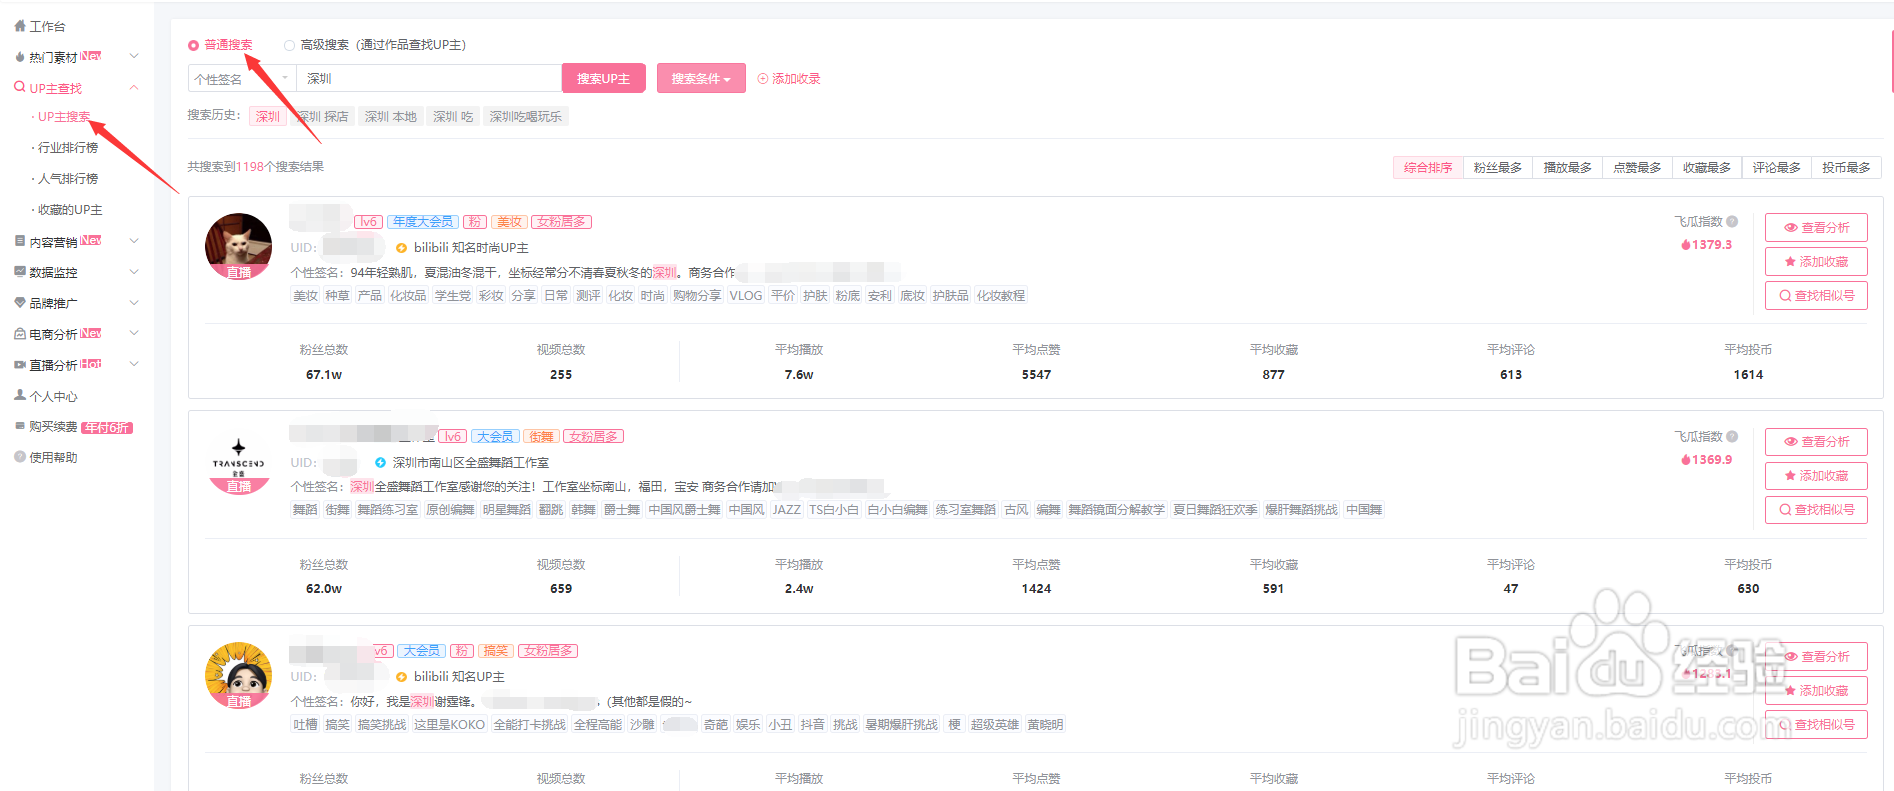Open the 行业排行榜 submenu item
Viewport: 1894px width, 791px height.
coord(68,148)
